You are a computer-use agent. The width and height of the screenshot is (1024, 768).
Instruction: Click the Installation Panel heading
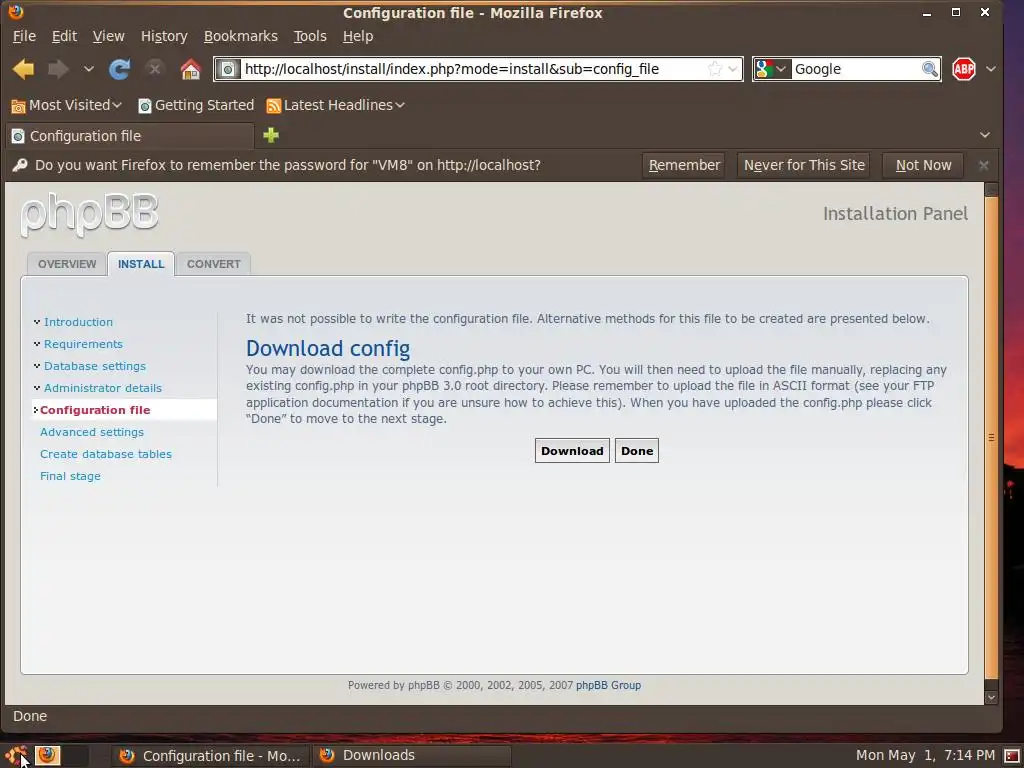pyautogui.click(x=895, y=214)
